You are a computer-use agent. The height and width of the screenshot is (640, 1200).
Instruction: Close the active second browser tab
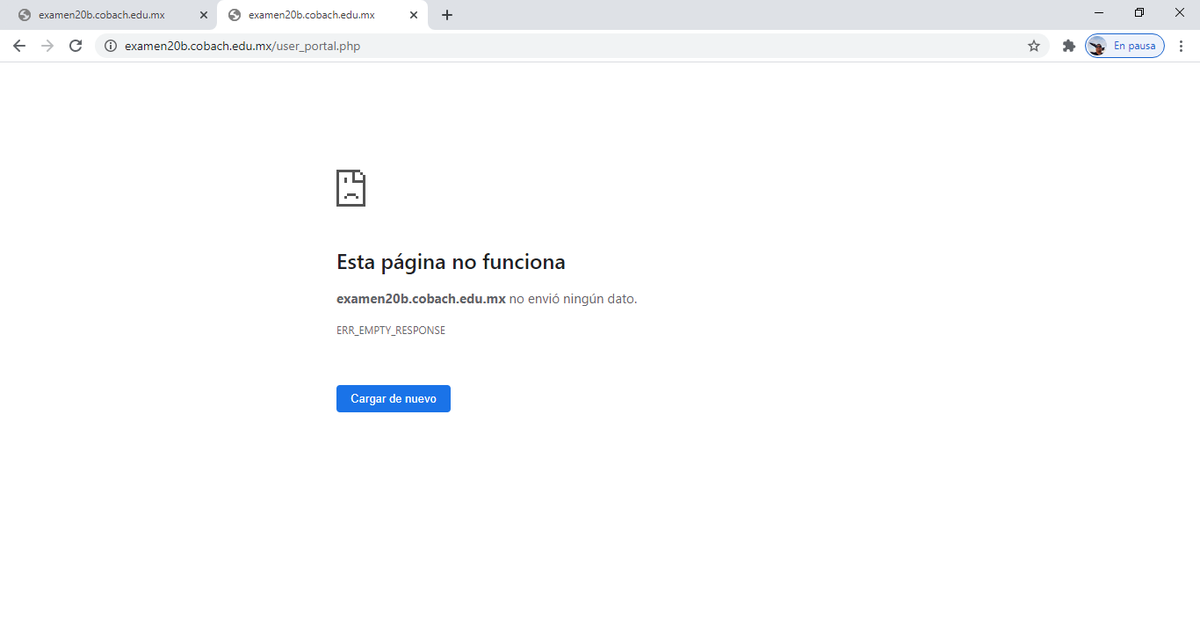[x=414, y=15]
